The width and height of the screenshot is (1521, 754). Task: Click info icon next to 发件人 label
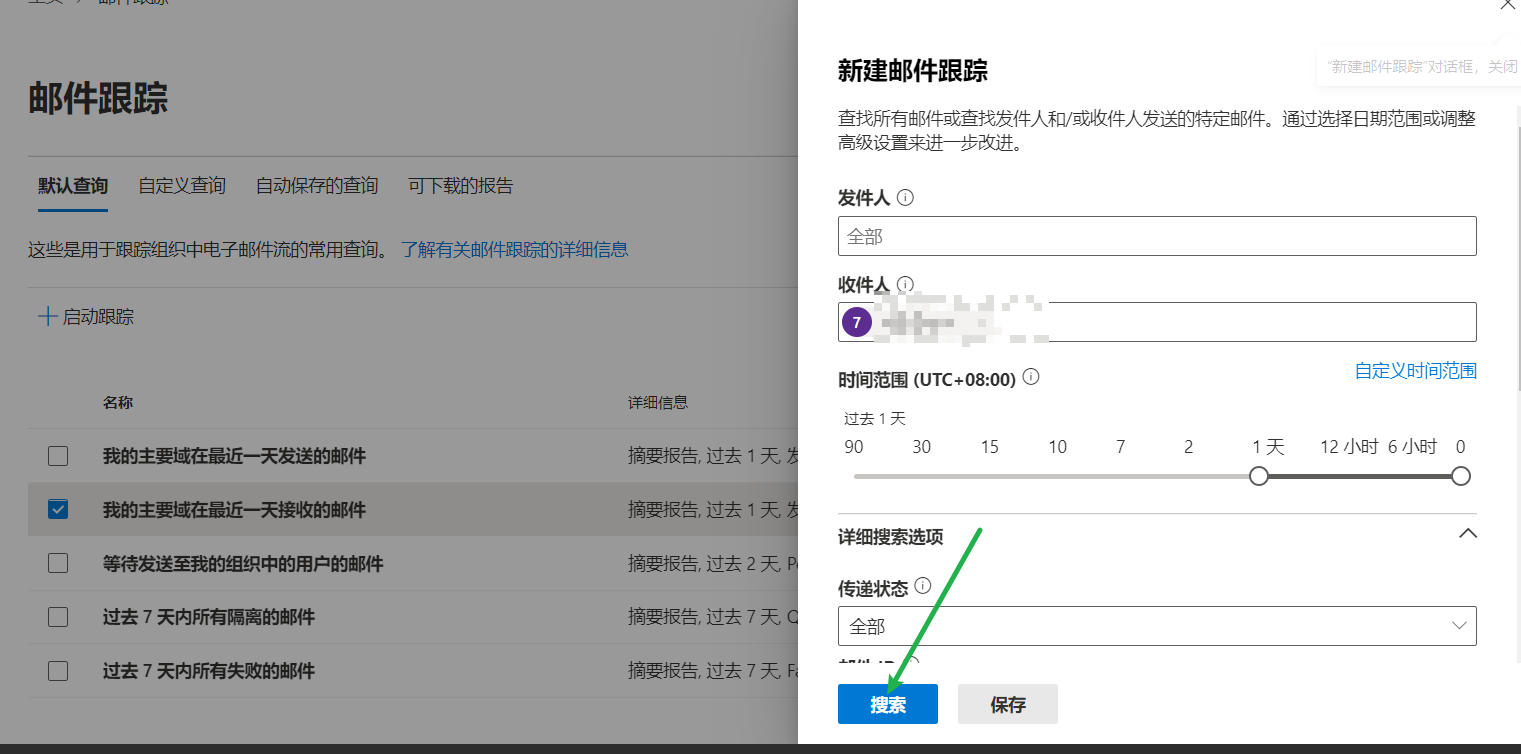point(905,198)
